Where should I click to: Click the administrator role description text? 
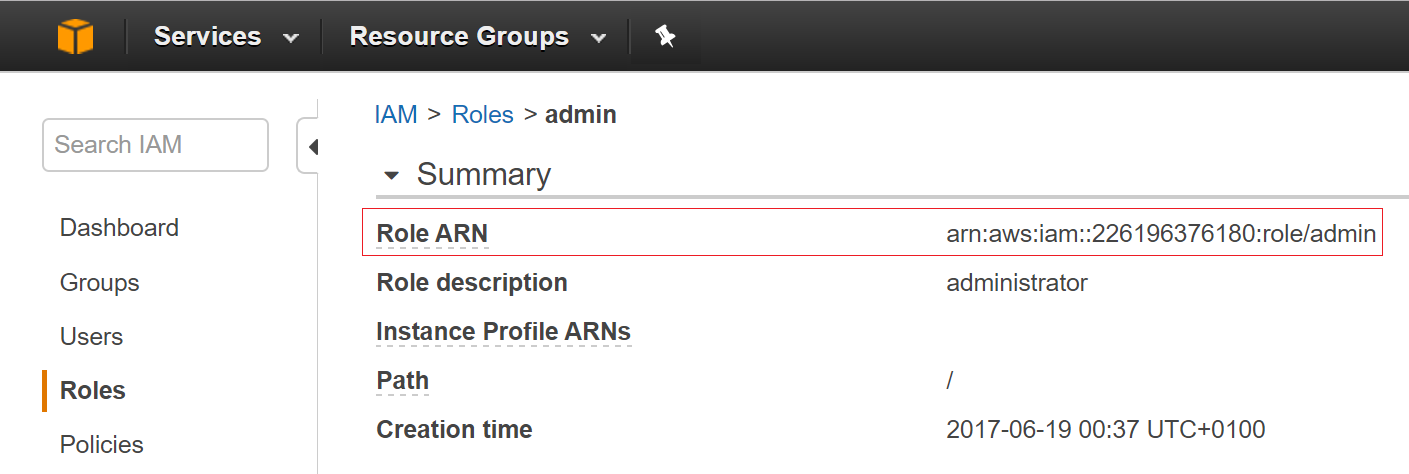coord(1016,283)
